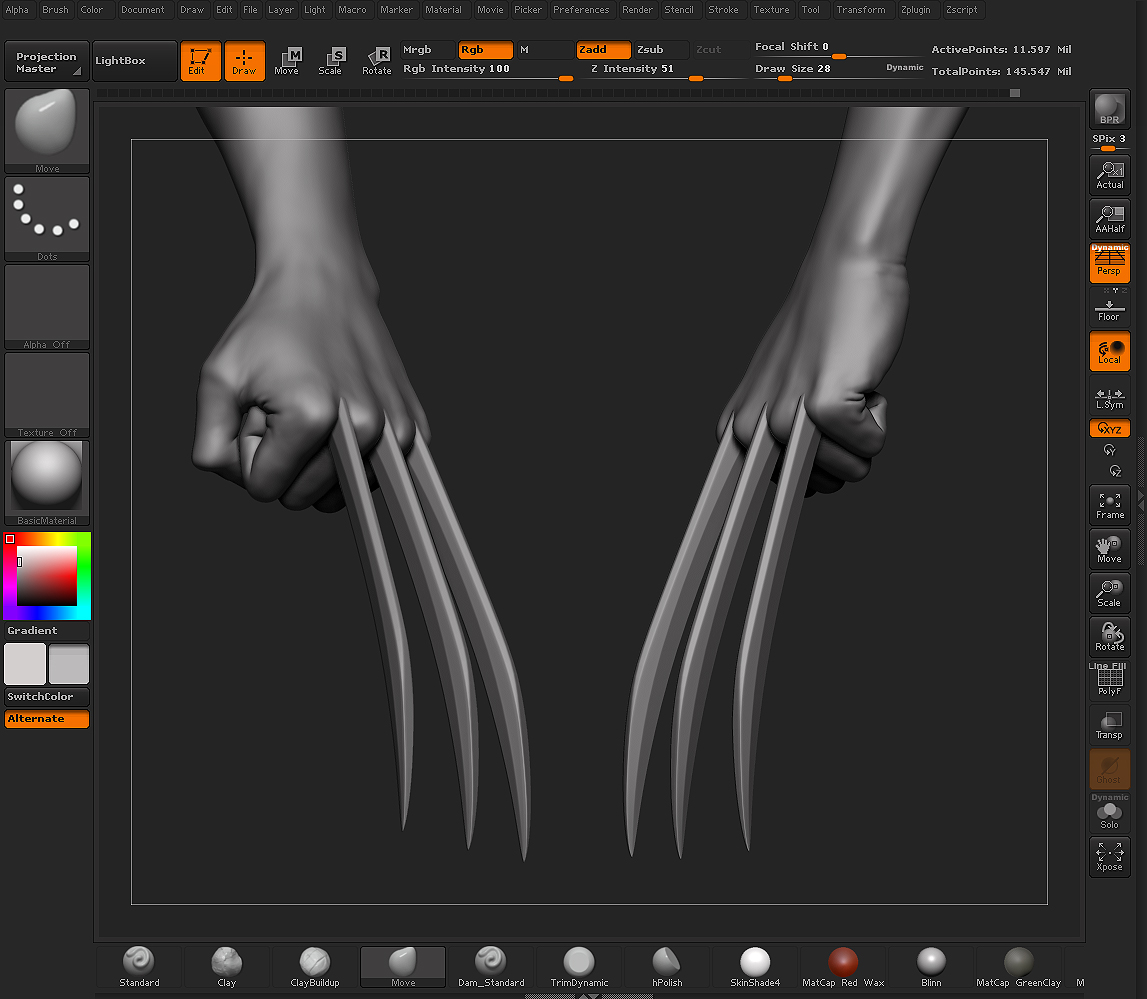Open the Brush menu

click(x=56, y=10)
